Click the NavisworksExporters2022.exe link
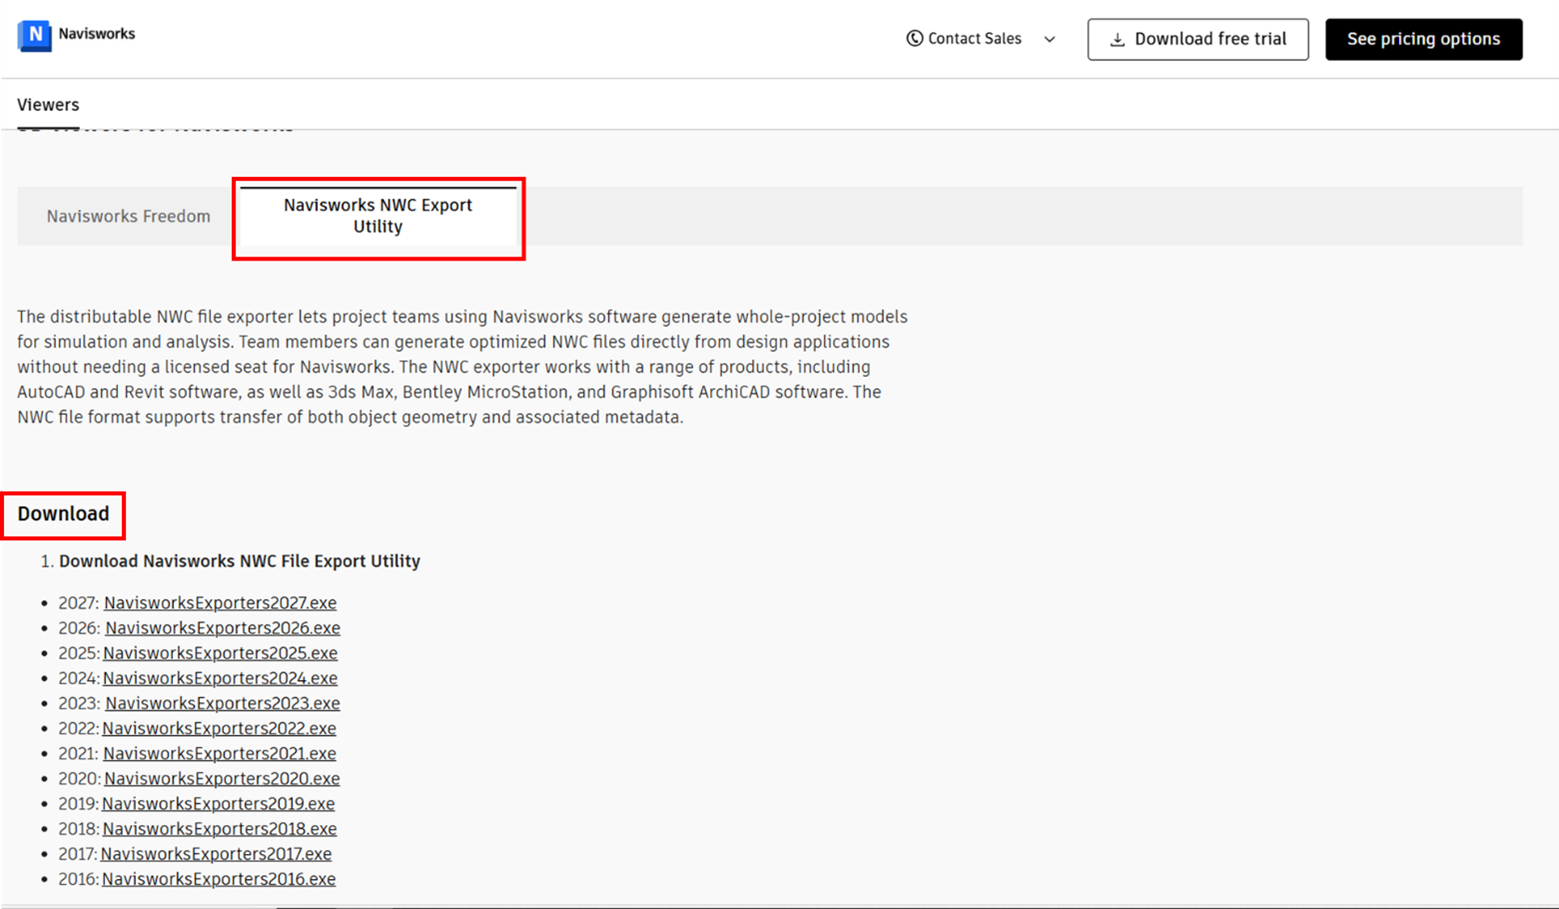This screenshot has width=1559, height=909. click(x=219, y=728)
